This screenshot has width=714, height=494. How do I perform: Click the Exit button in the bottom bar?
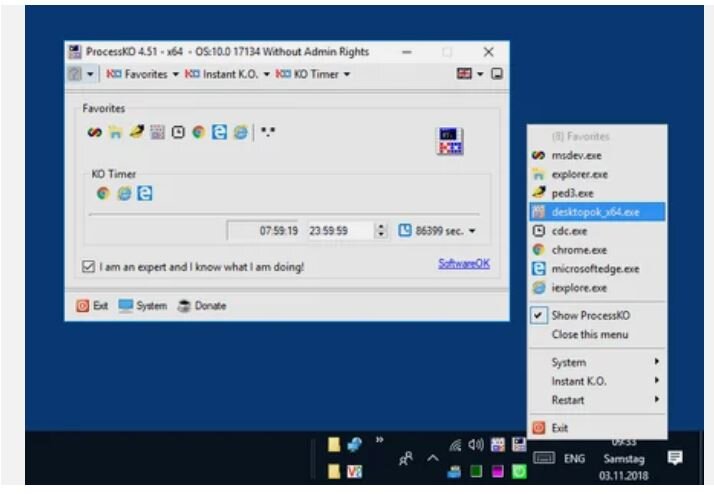click(x=92, y=306)
